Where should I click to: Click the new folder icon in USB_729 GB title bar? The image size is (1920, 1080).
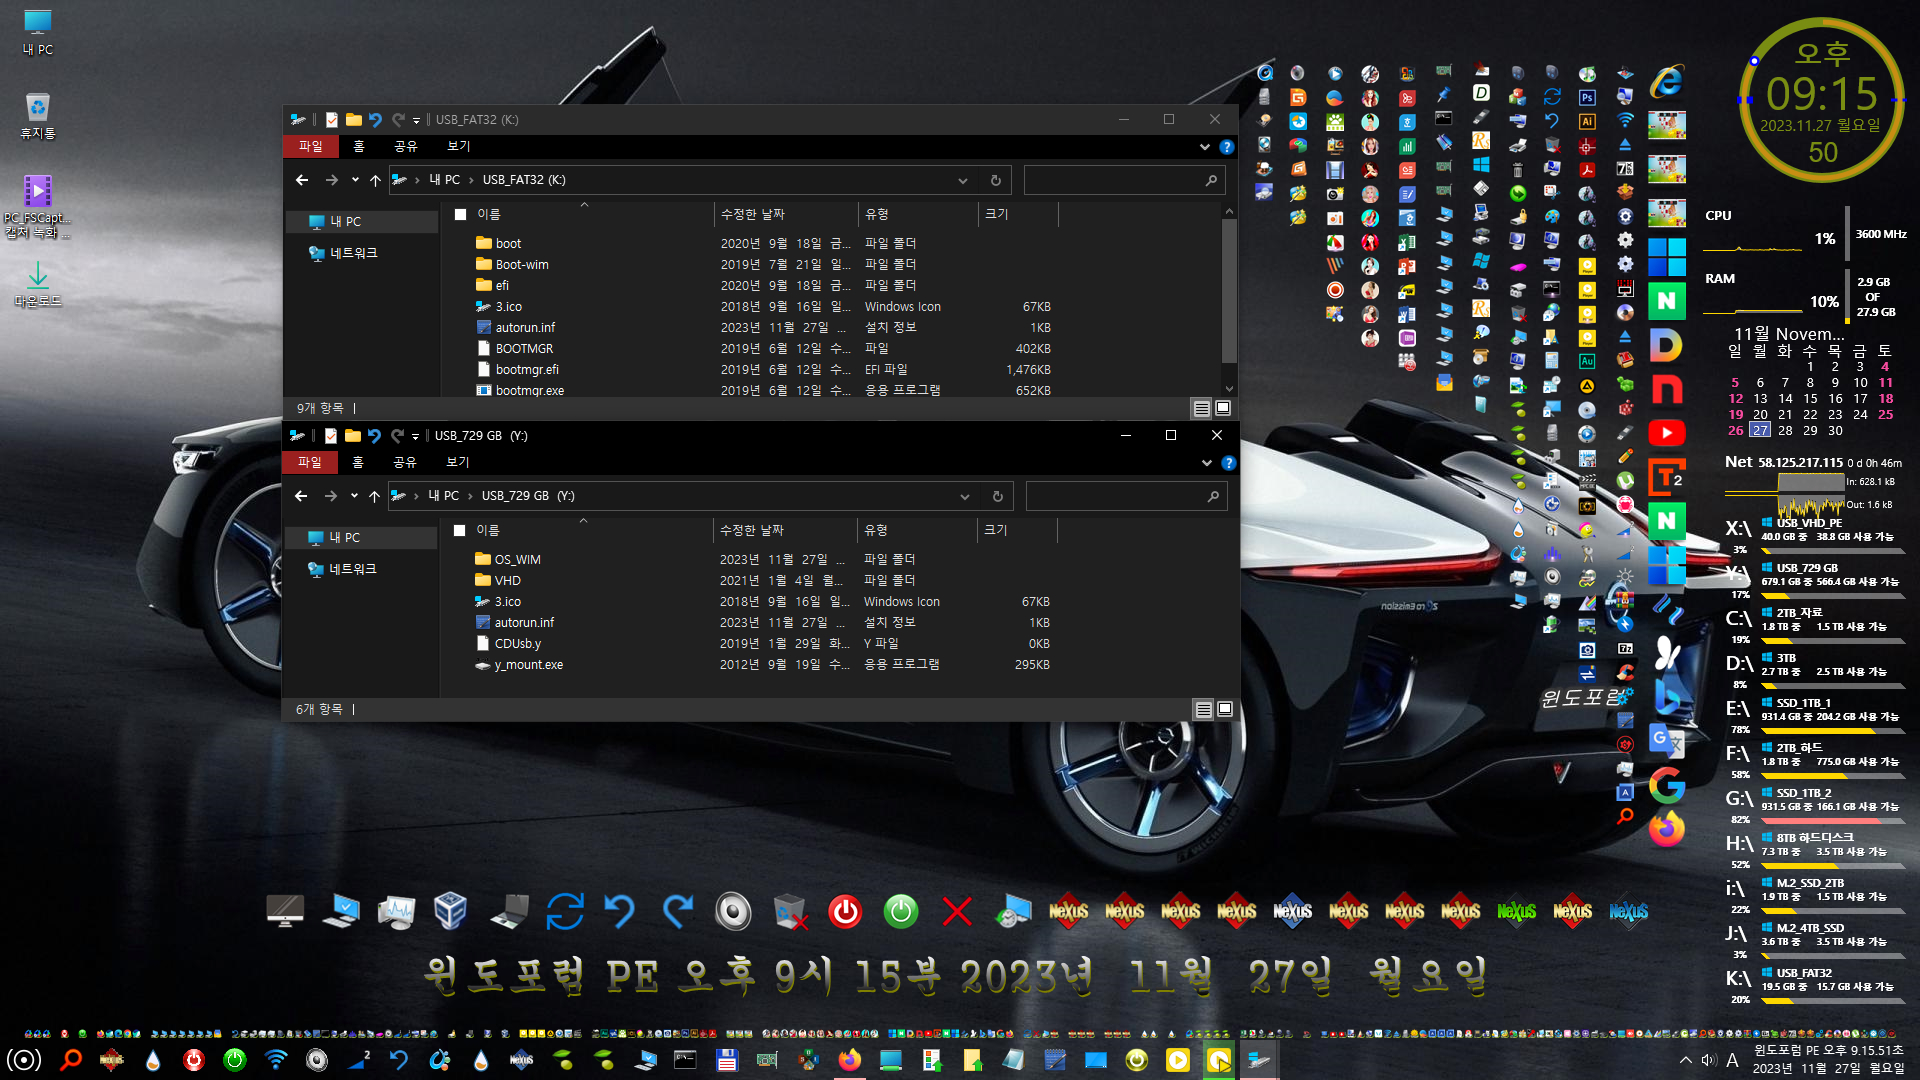pos(352,436)
